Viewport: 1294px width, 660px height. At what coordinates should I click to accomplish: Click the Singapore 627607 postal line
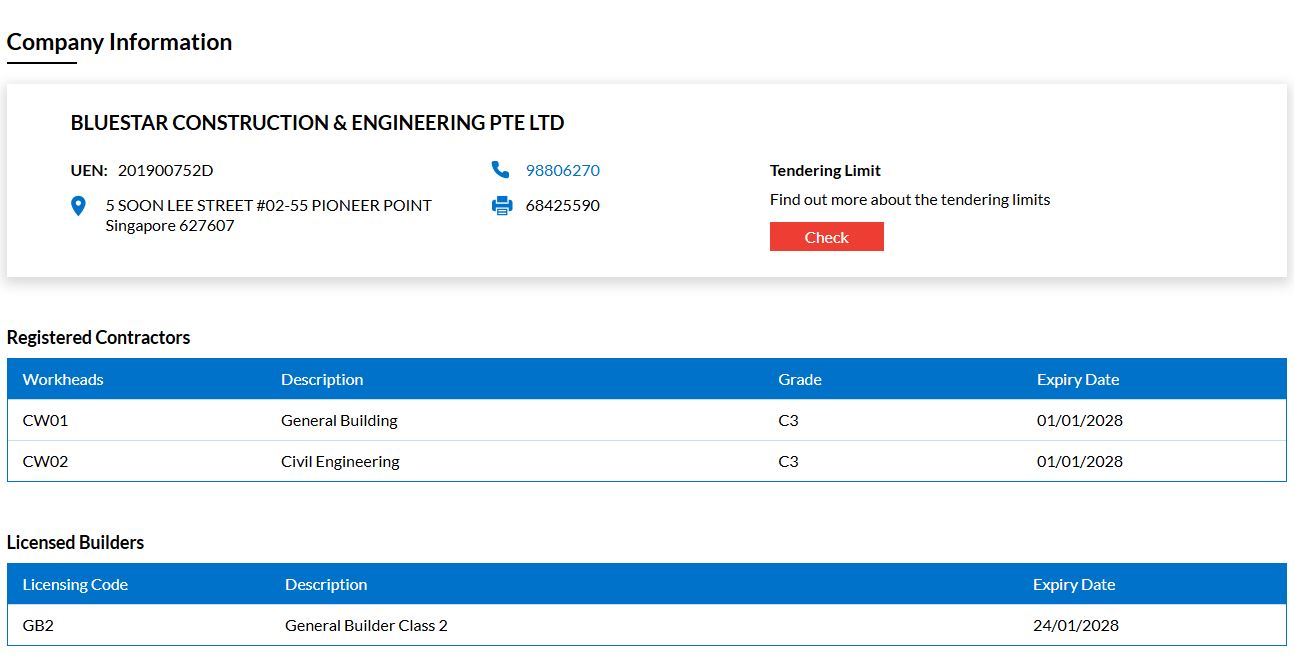tap(170, 226)
